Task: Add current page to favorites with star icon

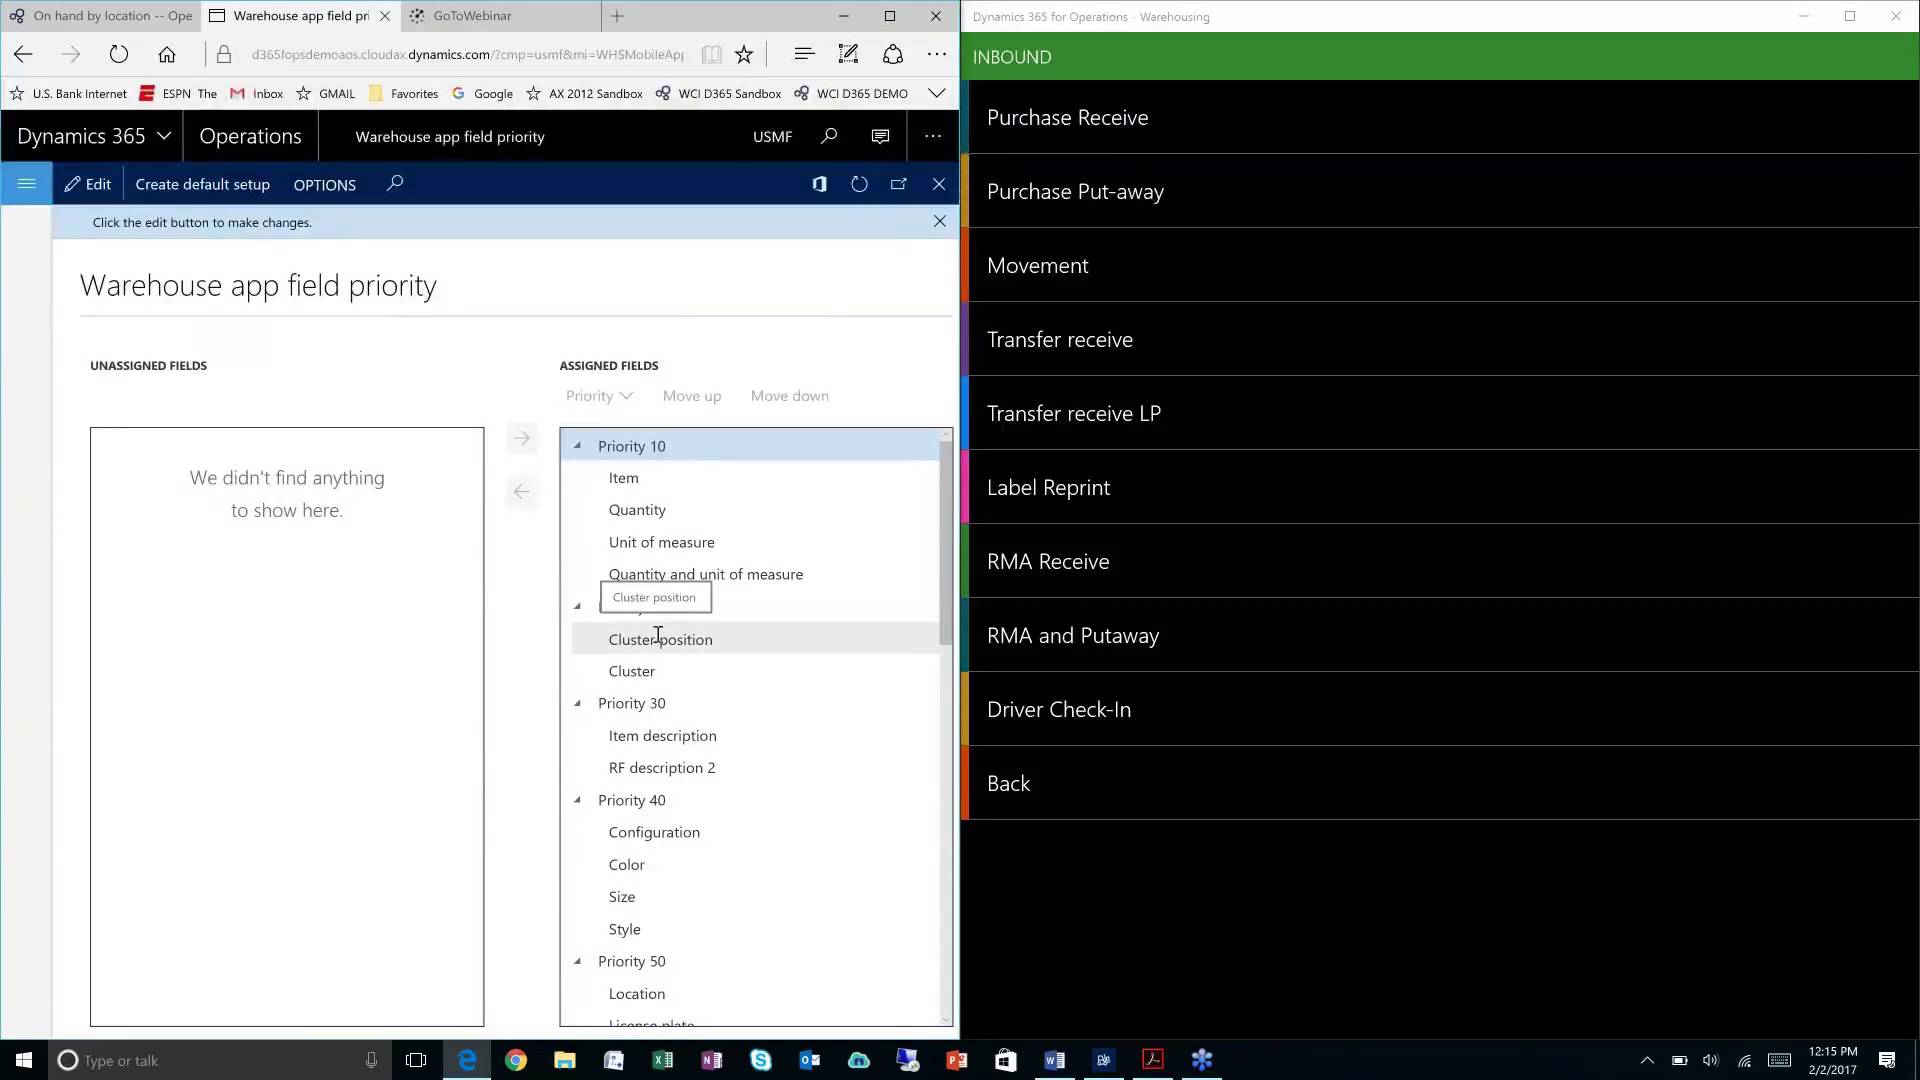Action: pos(744,54)
